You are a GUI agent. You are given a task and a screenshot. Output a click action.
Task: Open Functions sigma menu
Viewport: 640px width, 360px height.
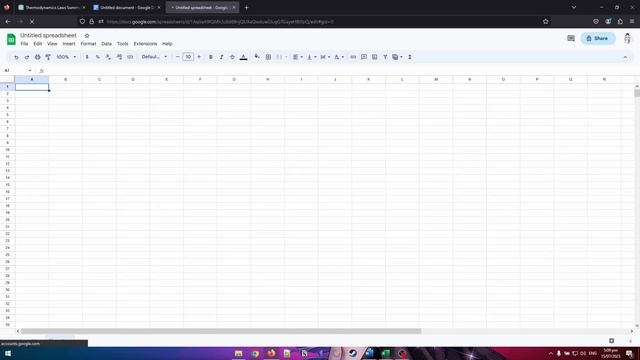click(410, 57)
